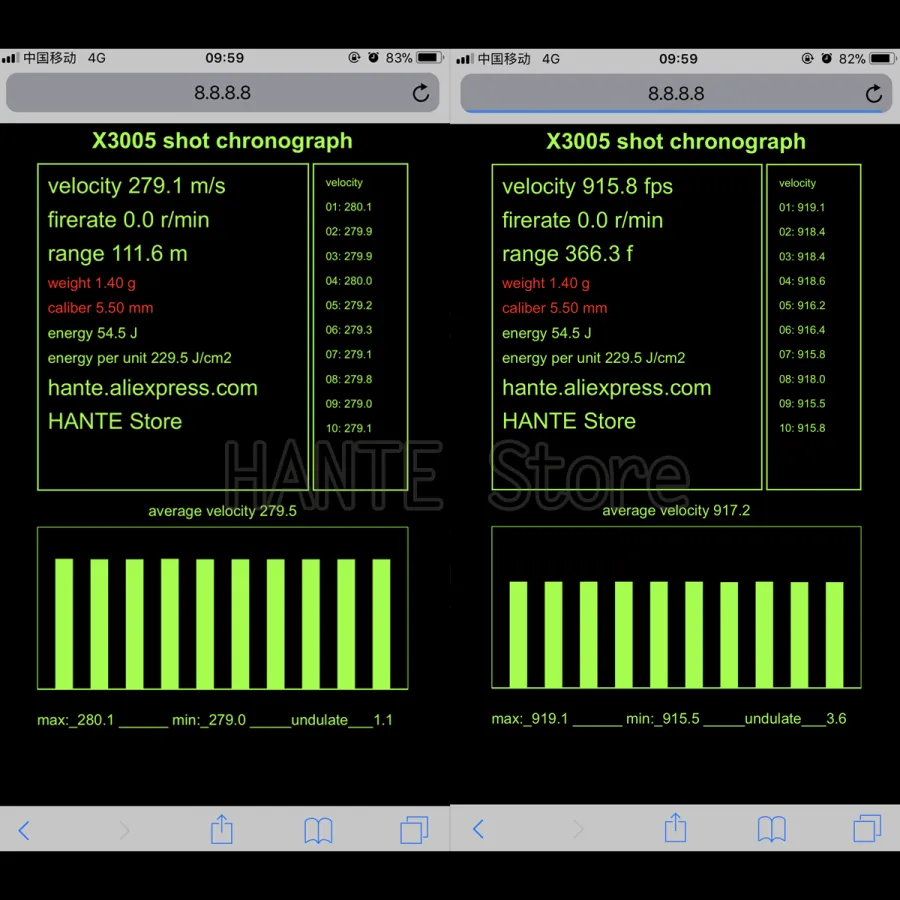Edit the red weight 1.40 g in left panel
Screen dimensions: 900x900
coord(92,283)
